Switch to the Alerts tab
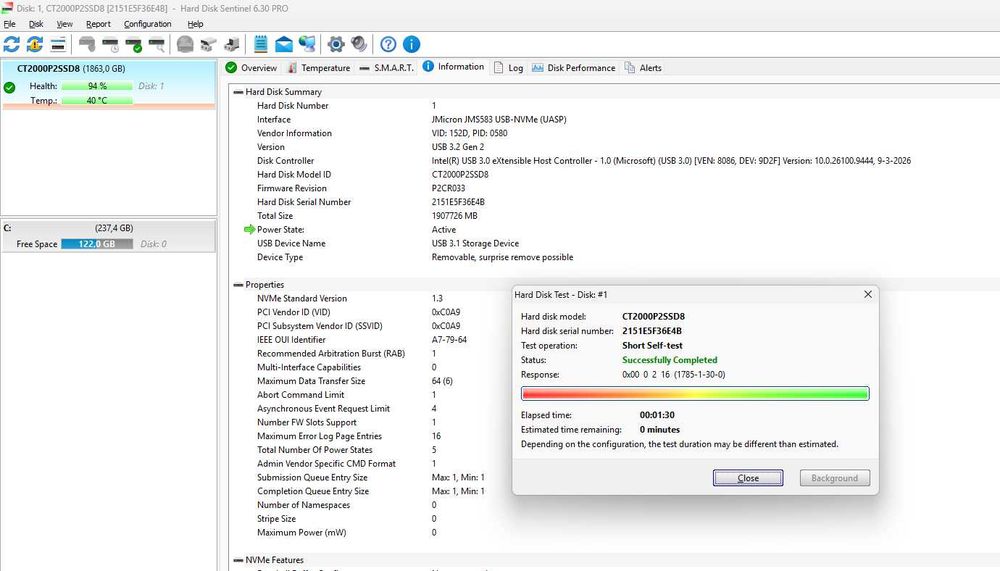 pyautogui.click(x=643, y=68)
